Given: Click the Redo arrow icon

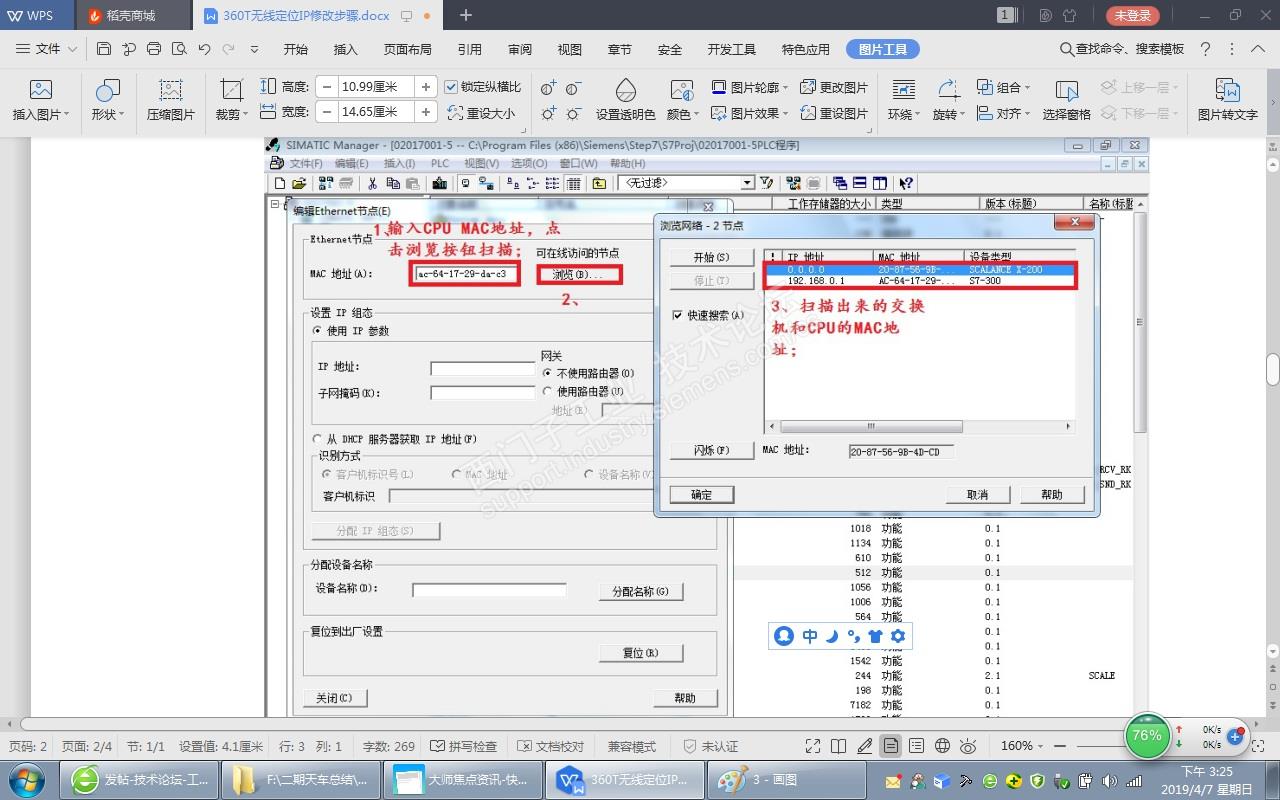Looking at the screenshot, I should point(229,49).
